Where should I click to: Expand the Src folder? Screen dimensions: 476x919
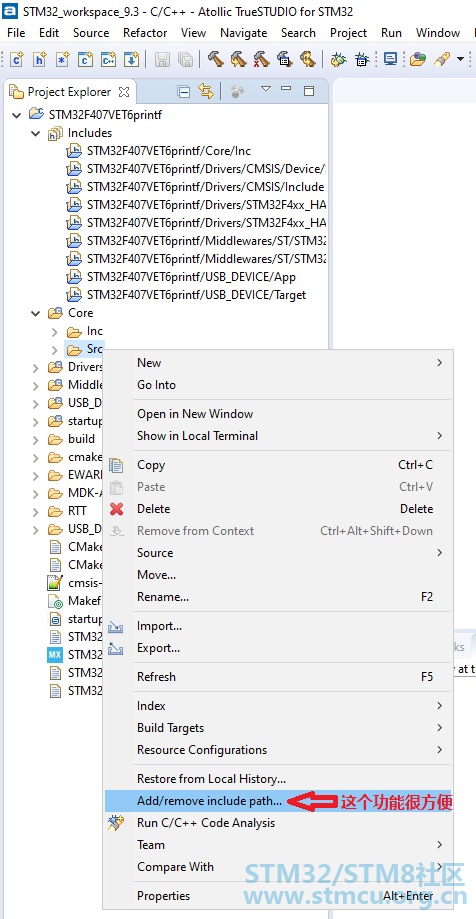point(54,350)
